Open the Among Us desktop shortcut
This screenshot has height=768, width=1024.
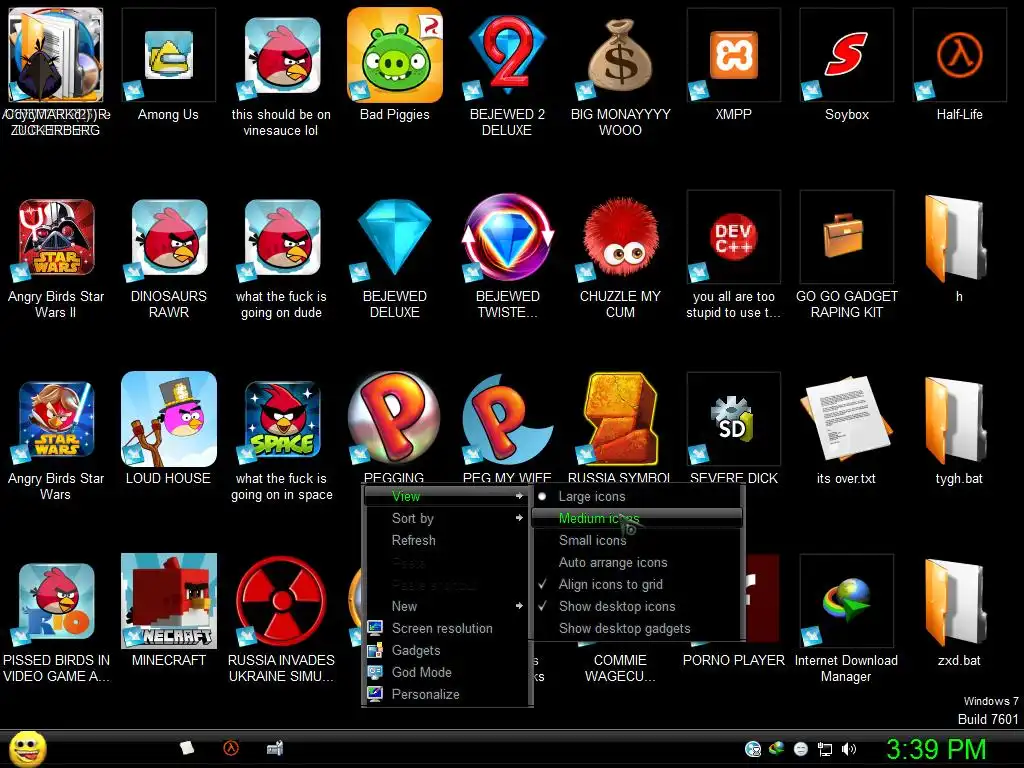coord(168,56)
